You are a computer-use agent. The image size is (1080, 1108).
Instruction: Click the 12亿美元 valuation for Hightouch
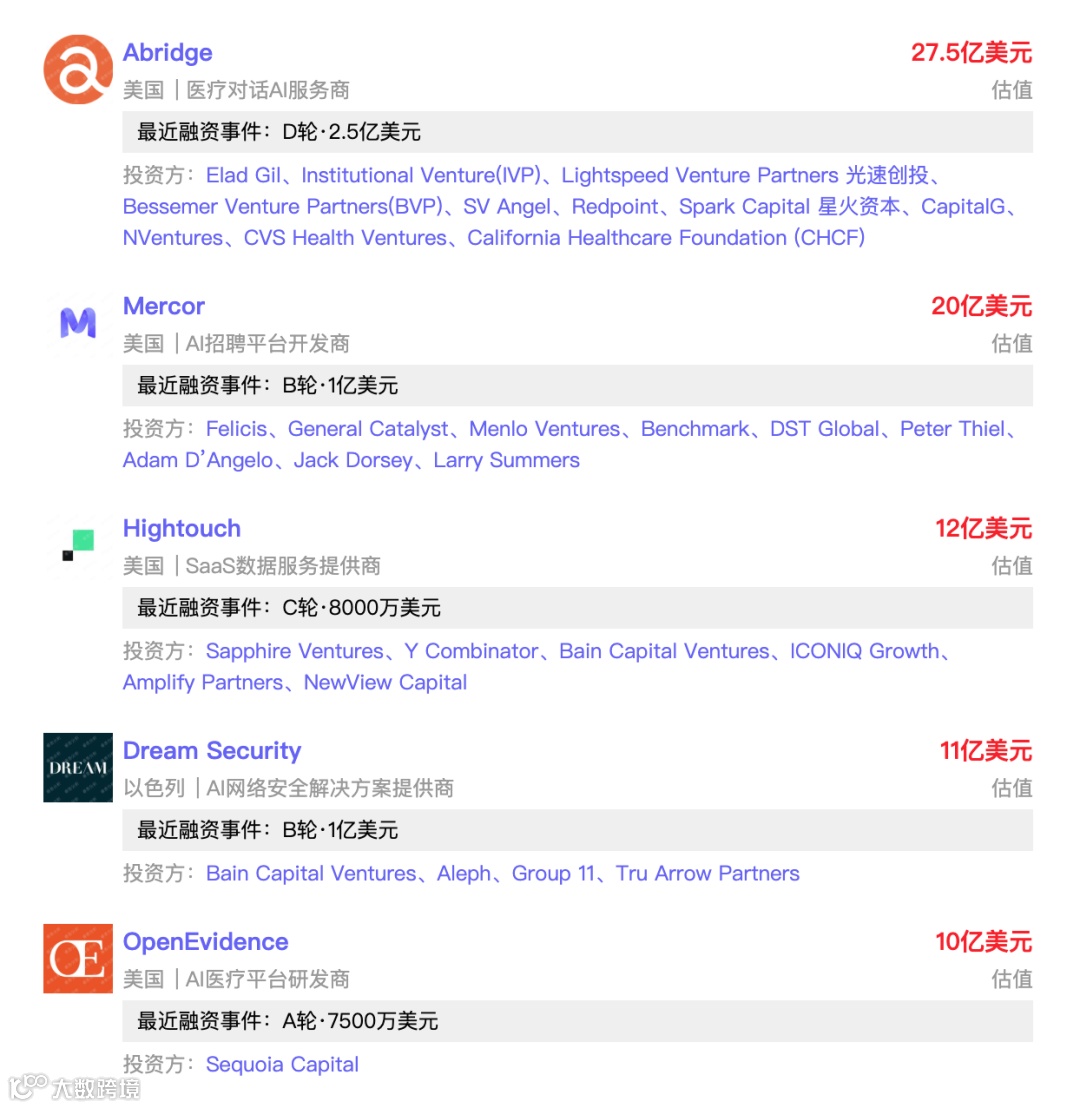(x=983, y=529)
